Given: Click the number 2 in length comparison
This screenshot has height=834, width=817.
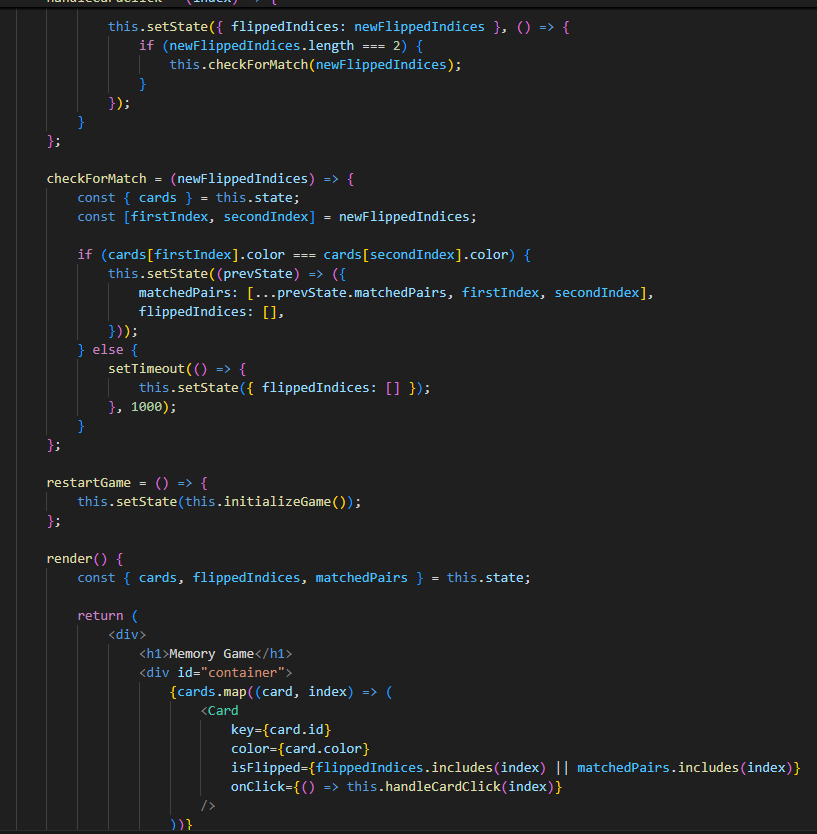Looking at the screenshot, I should click(x=396, y=46).
